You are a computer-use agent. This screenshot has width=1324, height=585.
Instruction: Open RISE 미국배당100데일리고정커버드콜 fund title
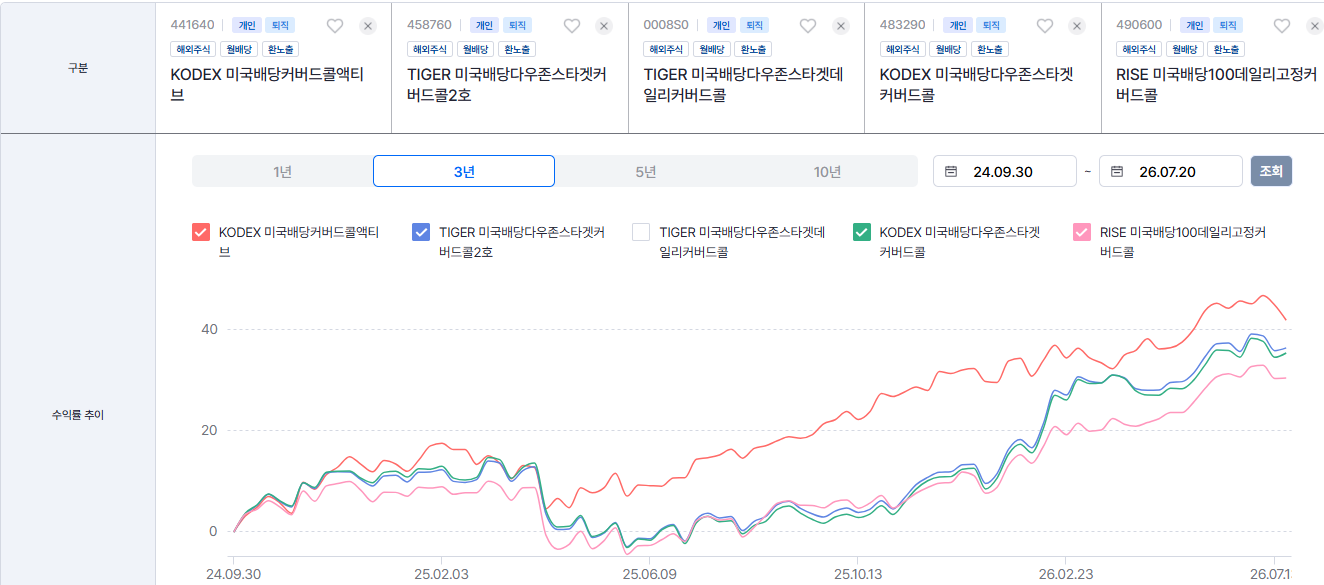pyautogui.click(x=1216, y=85)
